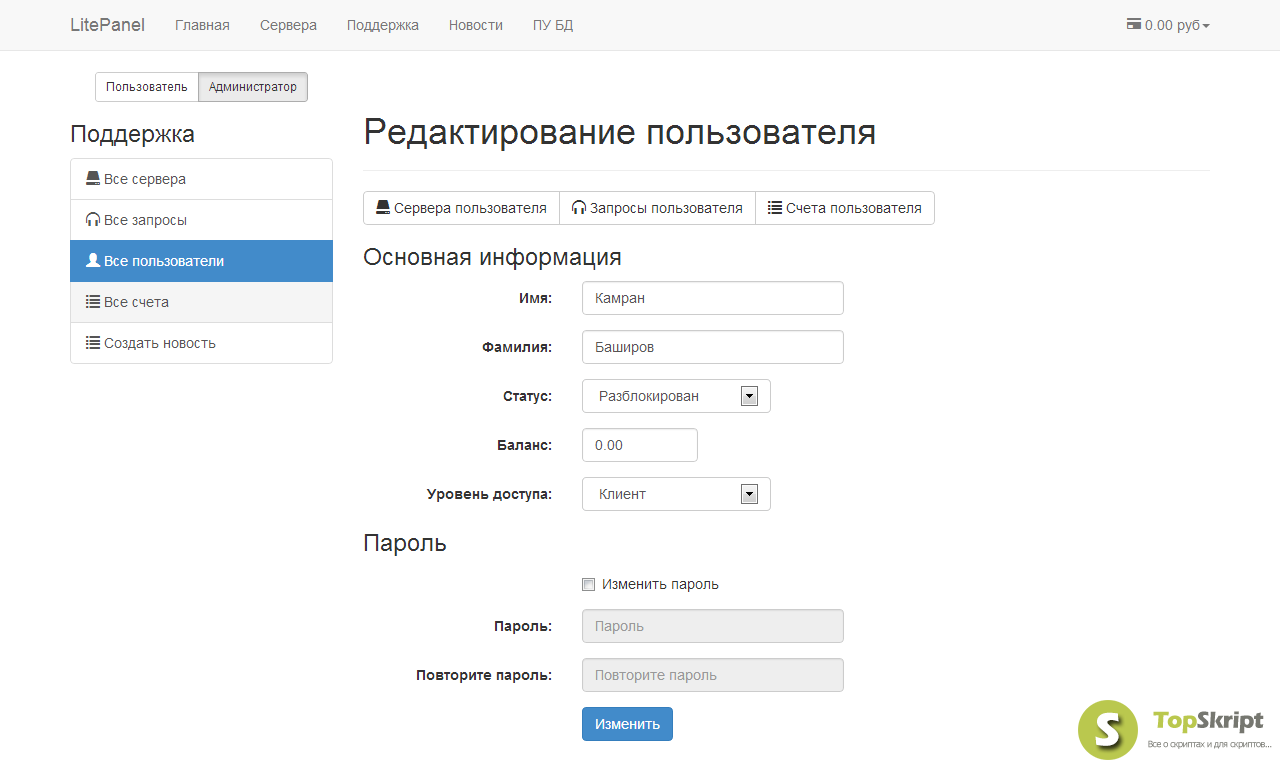
Task: Open ПУ БД in the navigation bar
Action: [x=553, y=25]
